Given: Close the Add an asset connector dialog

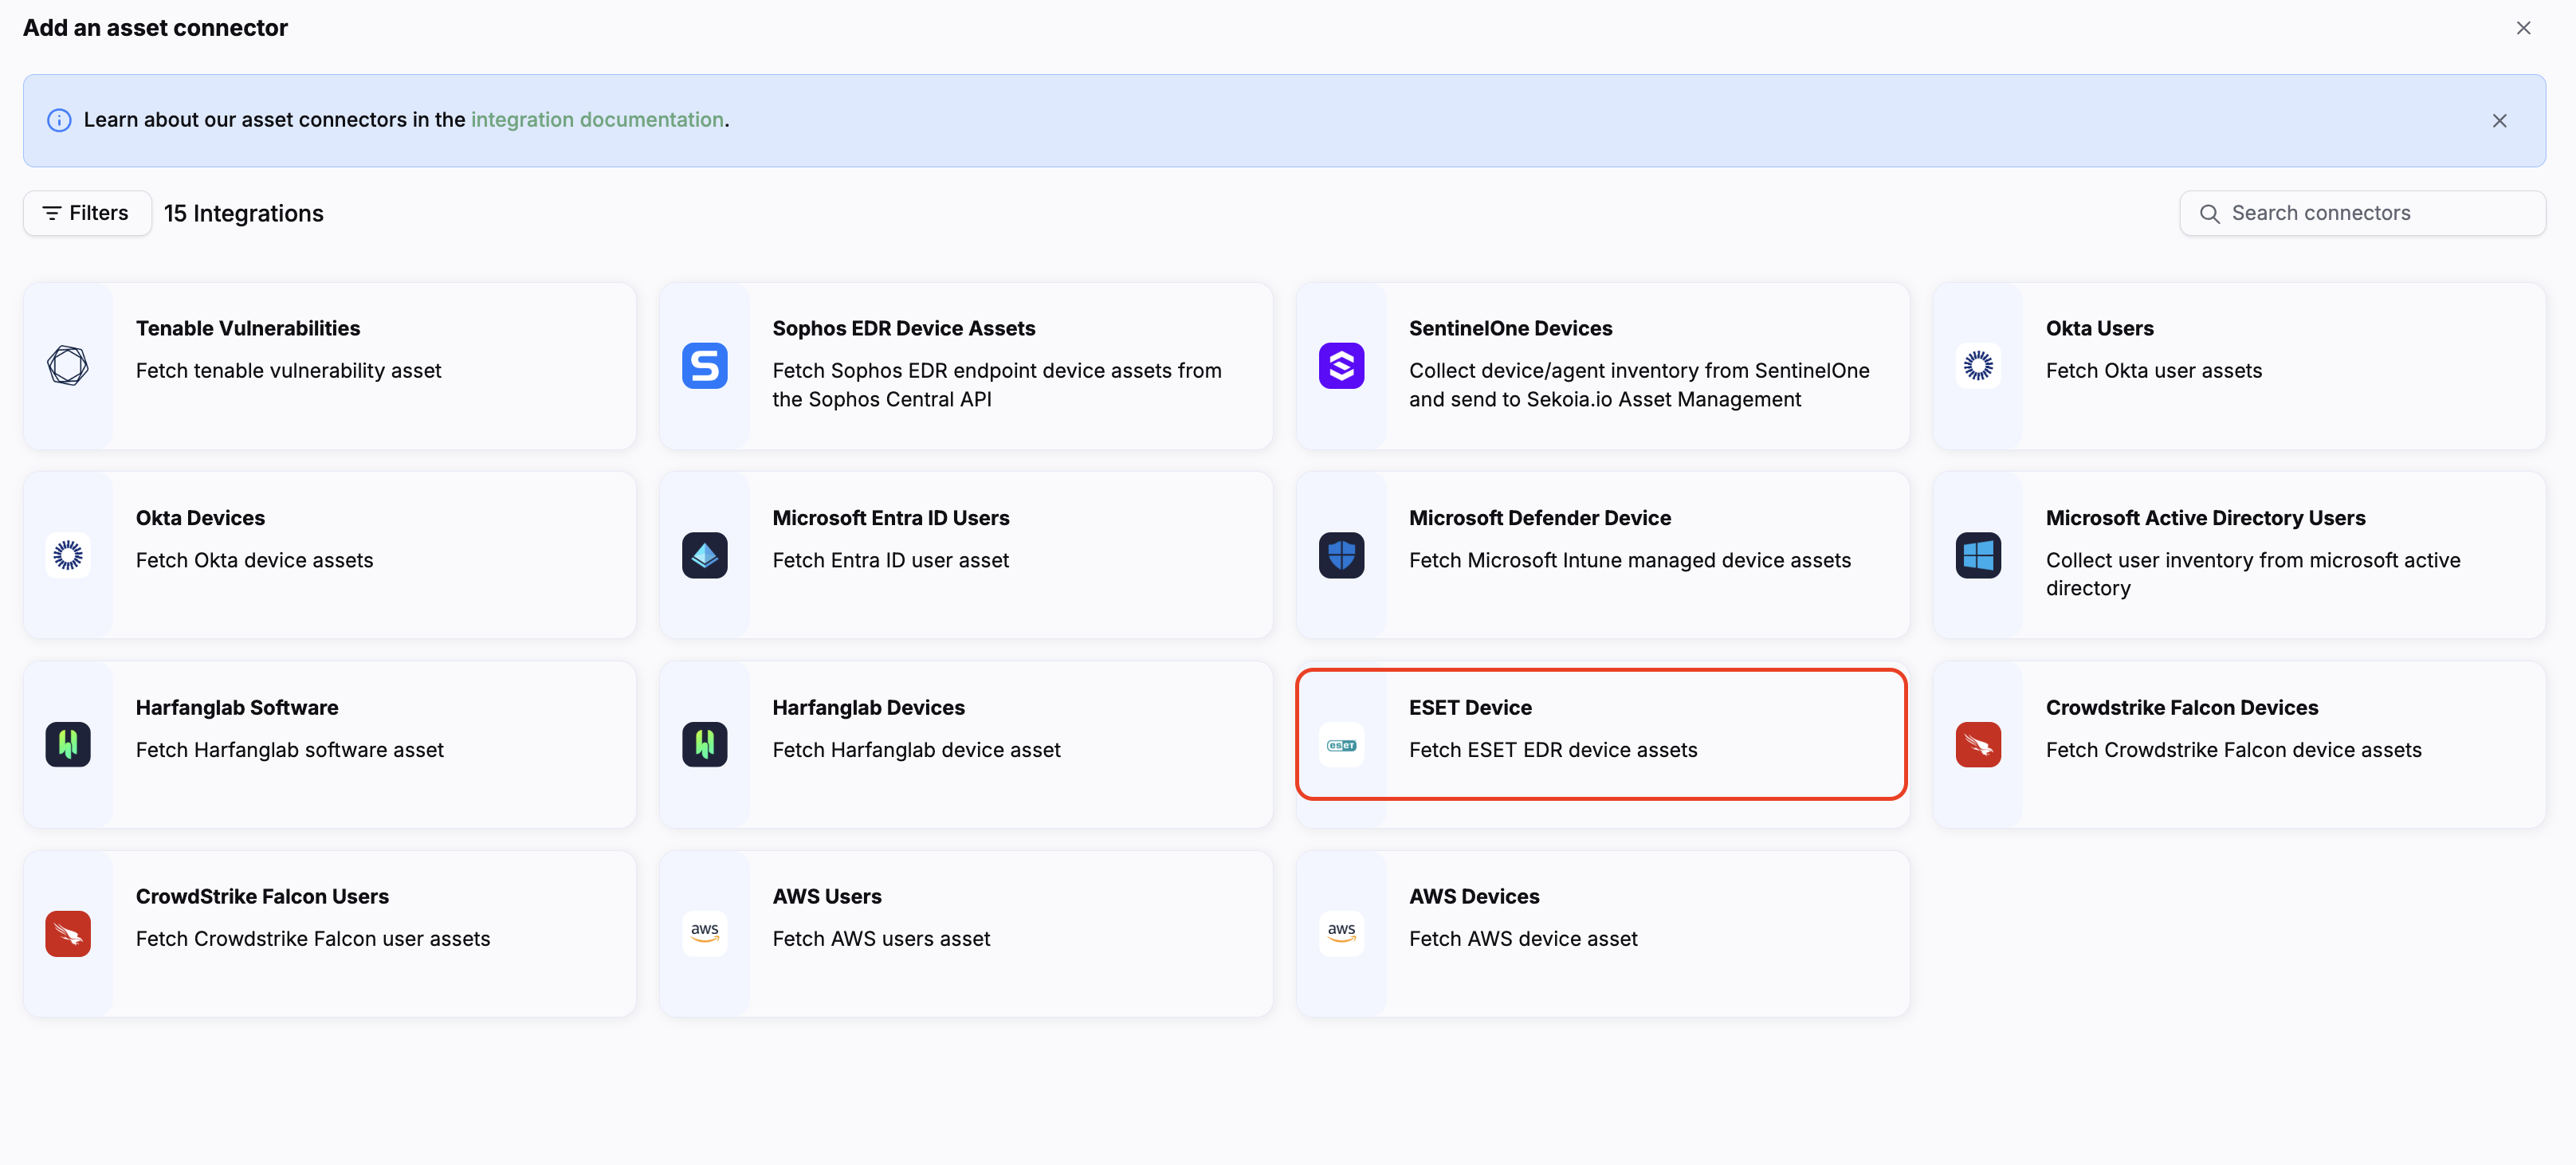Looking at the screenshot, I should [2523, 28].
